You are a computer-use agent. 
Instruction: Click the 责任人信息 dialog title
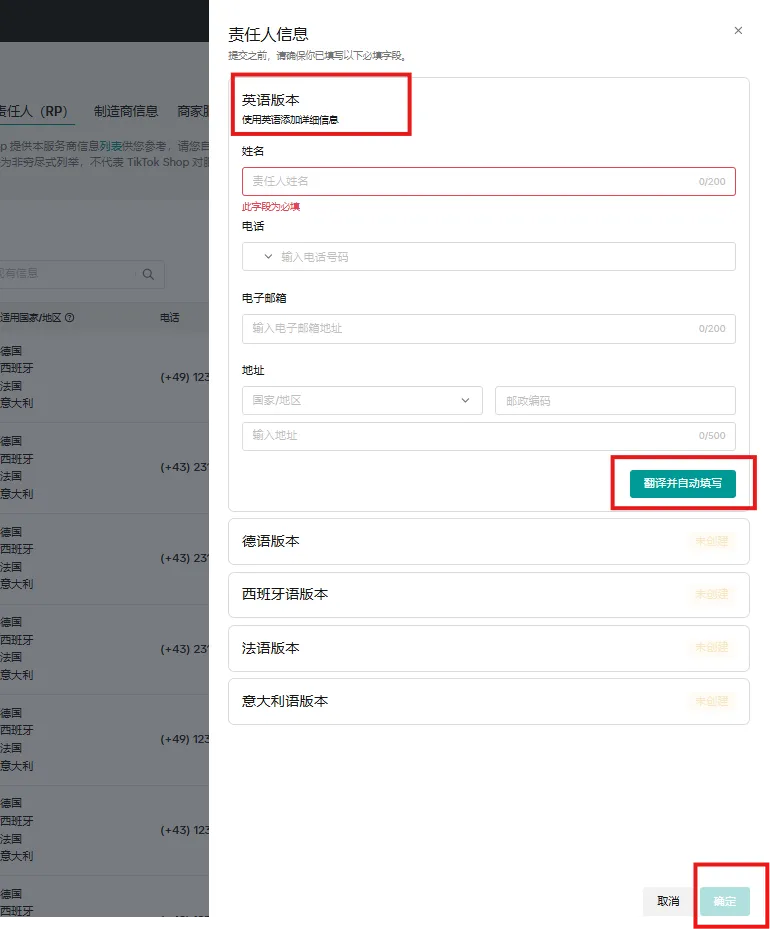[x=268, y=34]
